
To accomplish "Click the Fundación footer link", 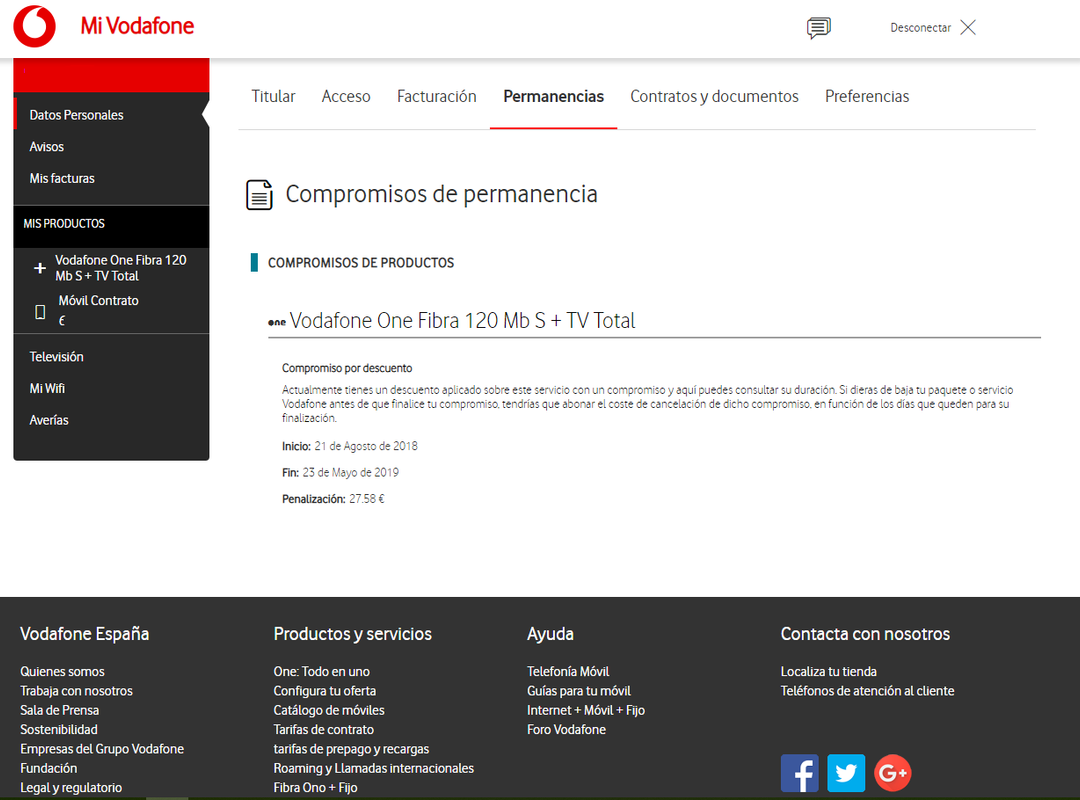I will [x=49, y=768].
